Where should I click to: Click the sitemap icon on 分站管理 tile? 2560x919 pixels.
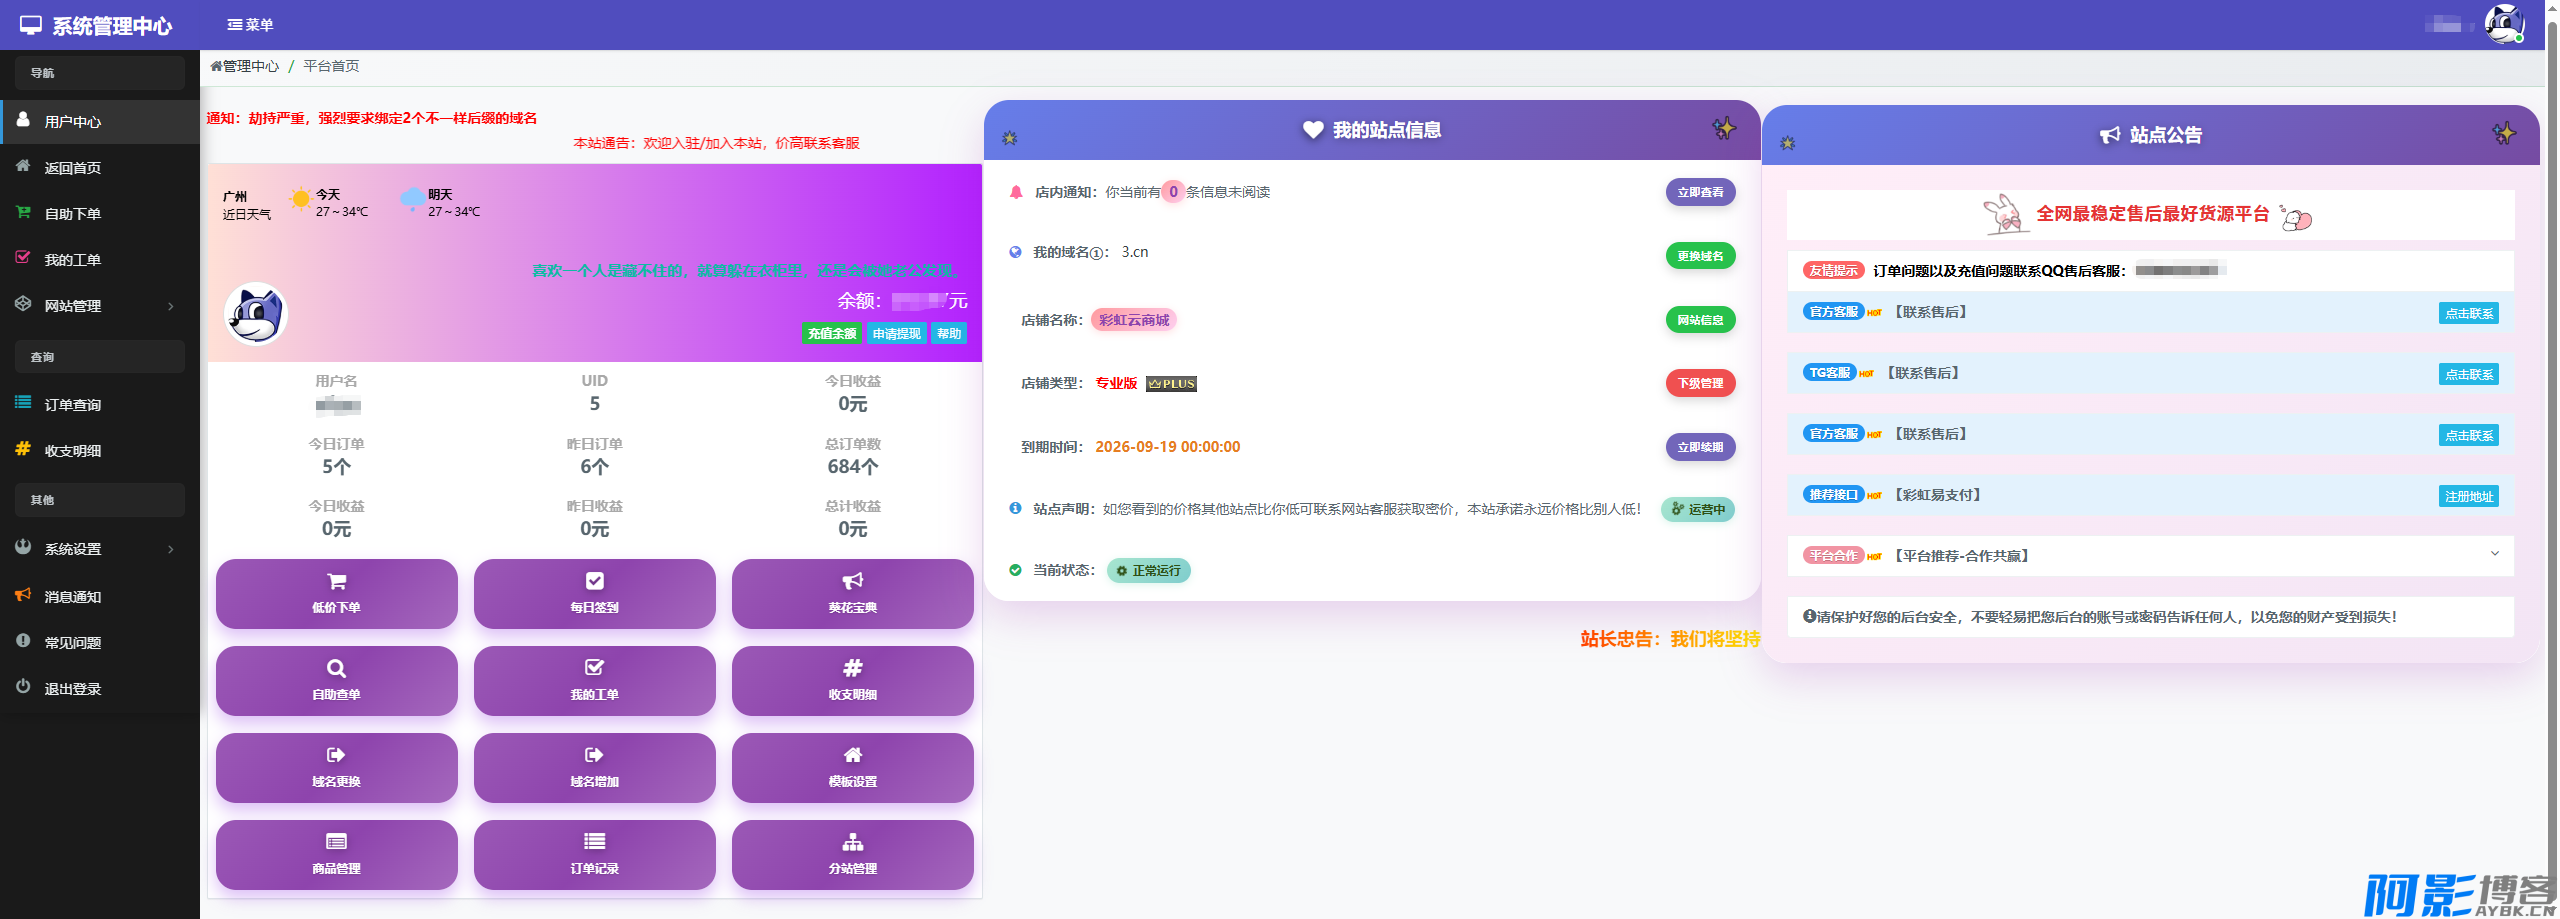pyautogui.click(x=852, y=842)
